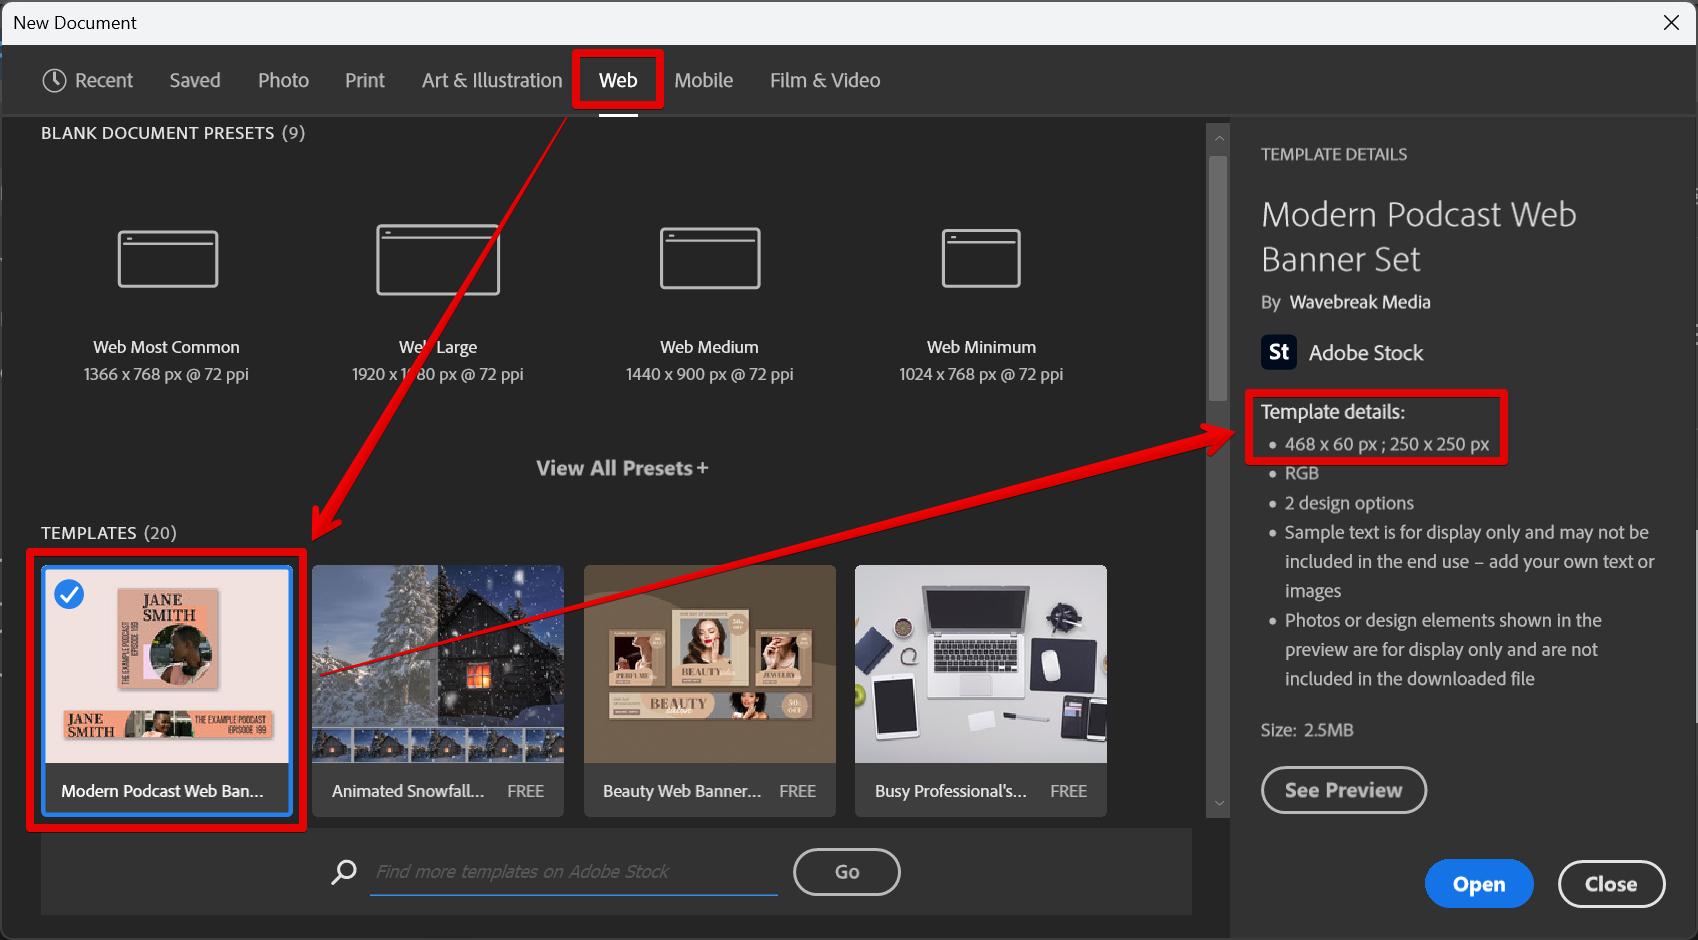Select the Beauty Web Banner template thumbnail
Viewport: 1698px width, 940px height.
pos(710,665)
